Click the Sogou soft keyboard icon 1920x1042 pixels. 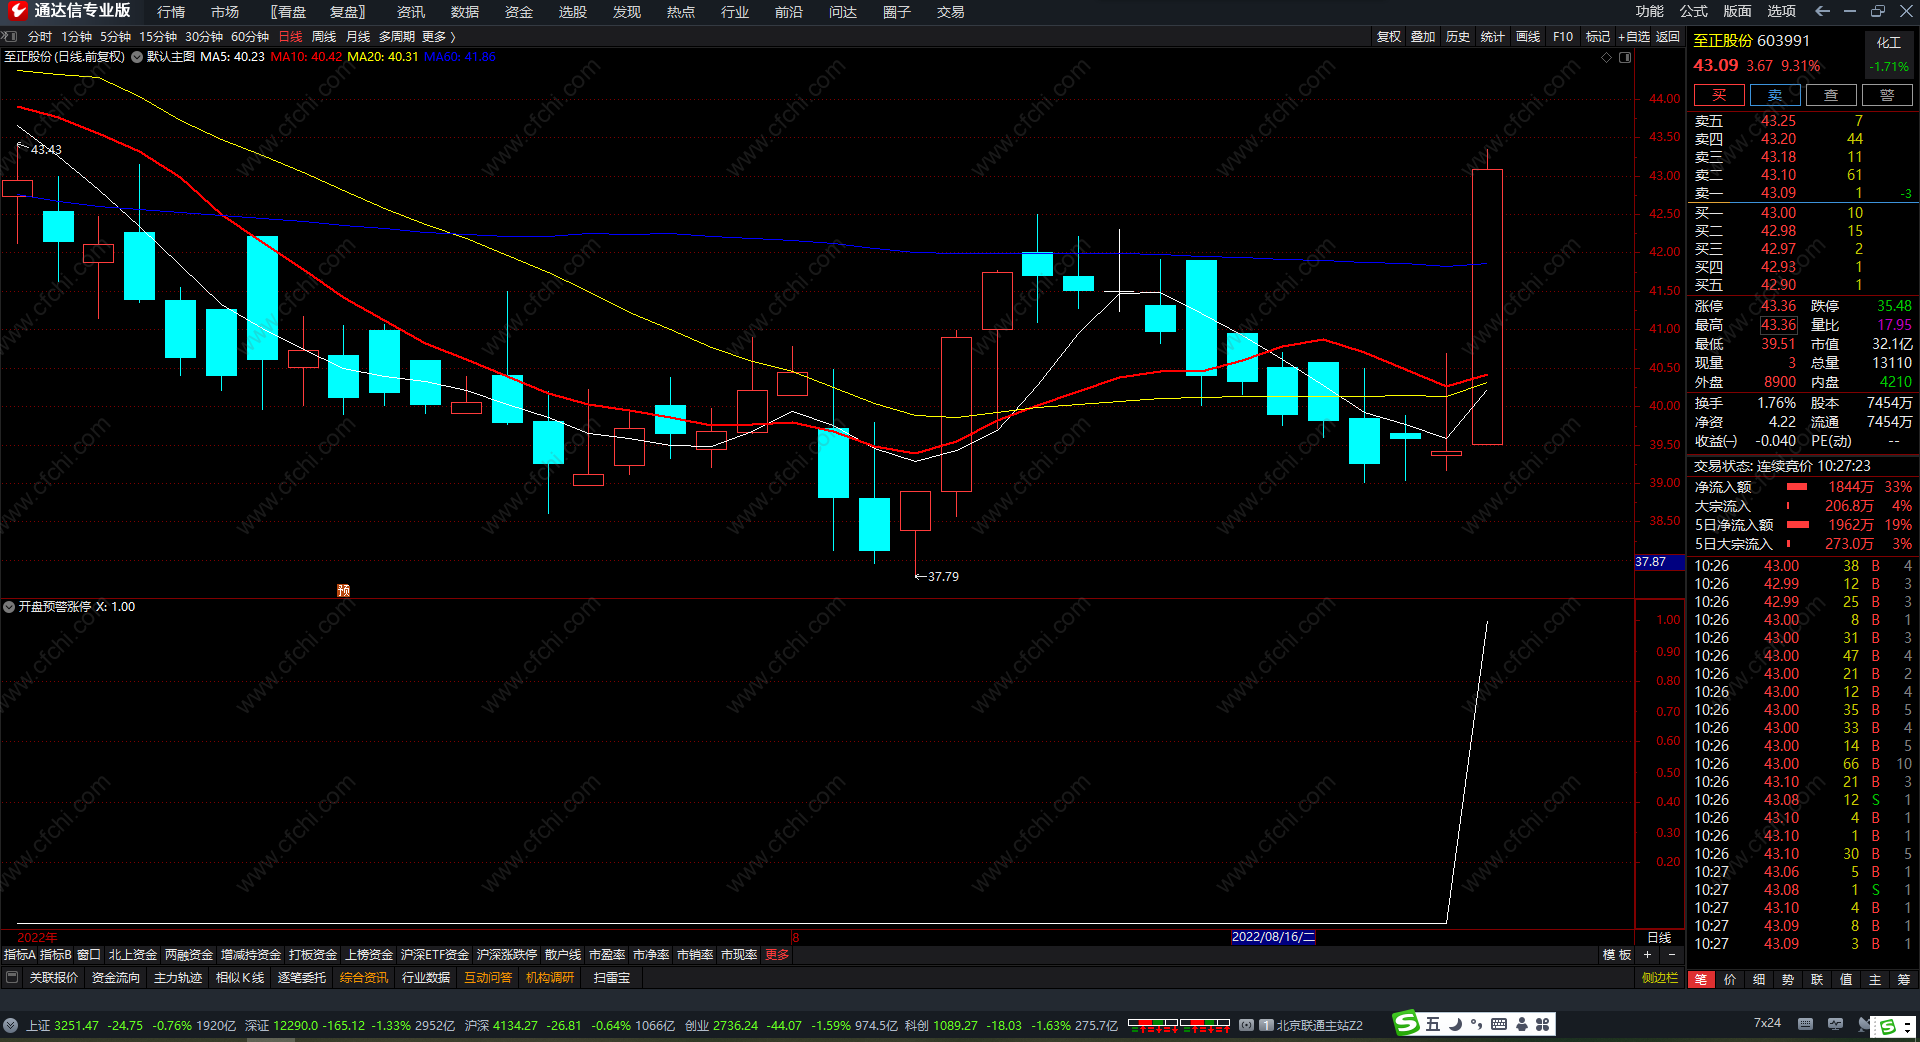click(x=1499, y=1024)
